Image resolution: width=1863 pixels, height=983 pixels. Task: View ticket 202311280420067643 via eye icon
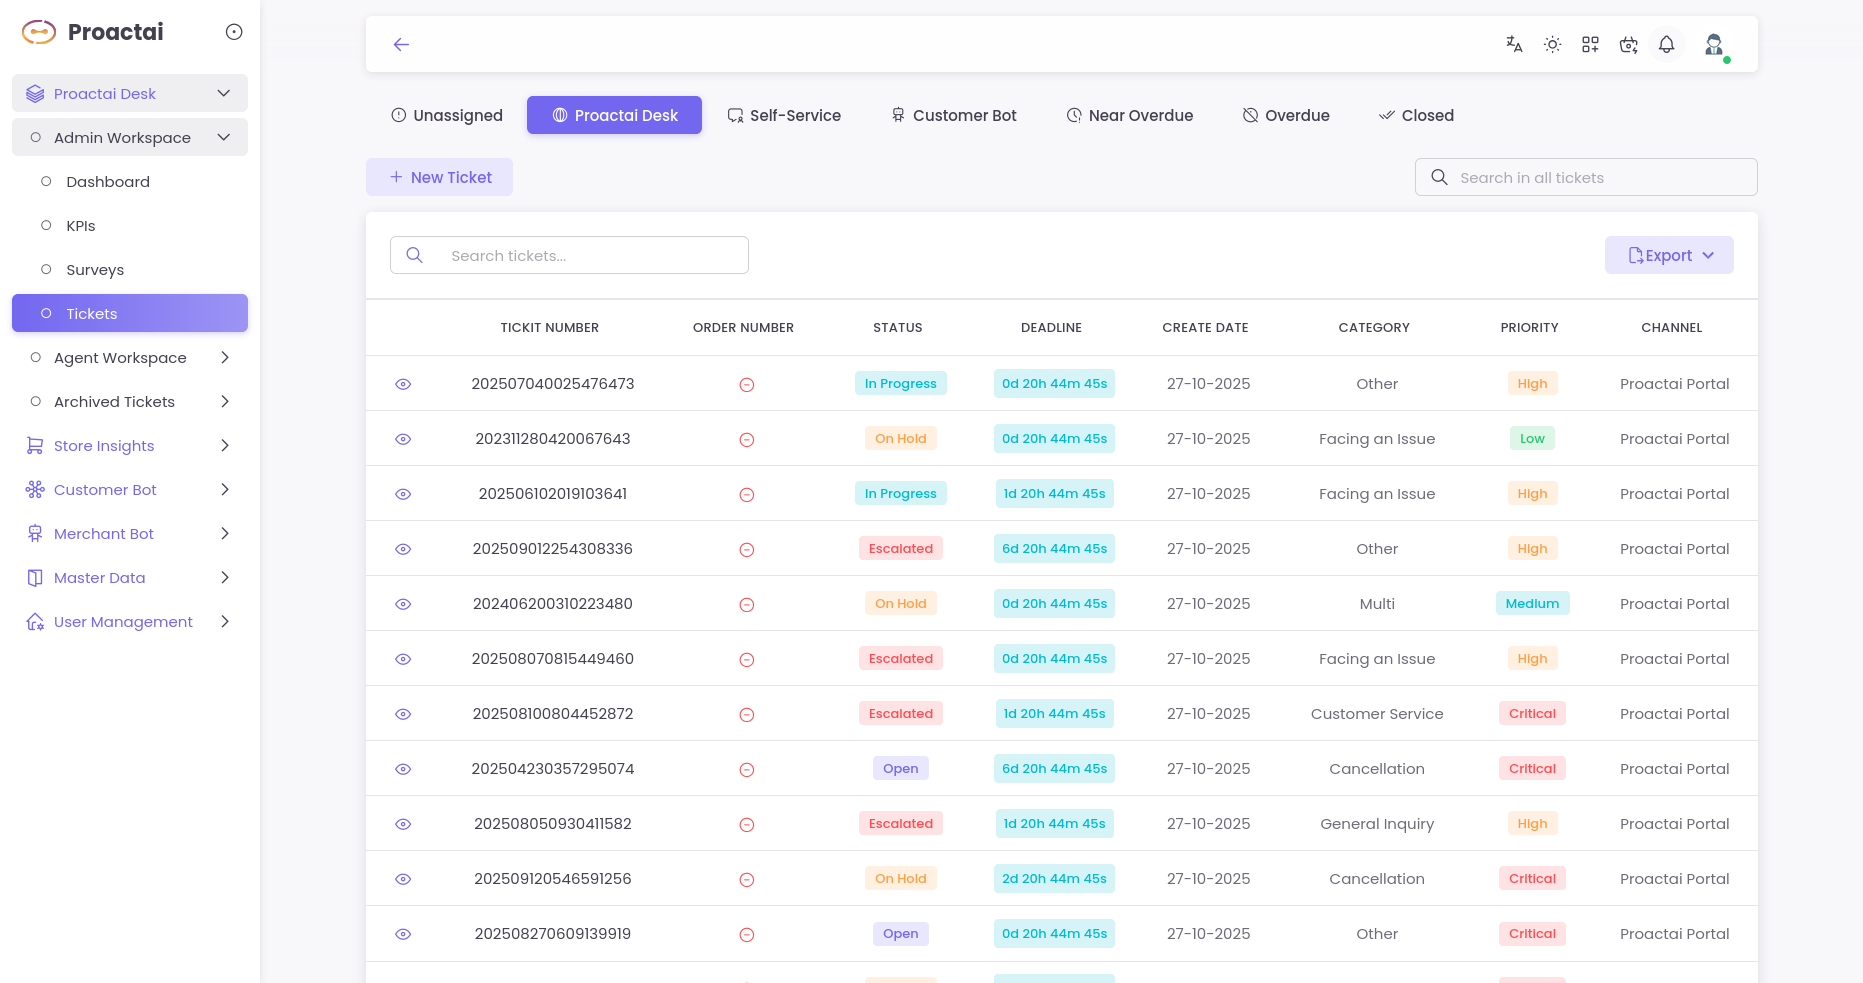click(403, 439)
